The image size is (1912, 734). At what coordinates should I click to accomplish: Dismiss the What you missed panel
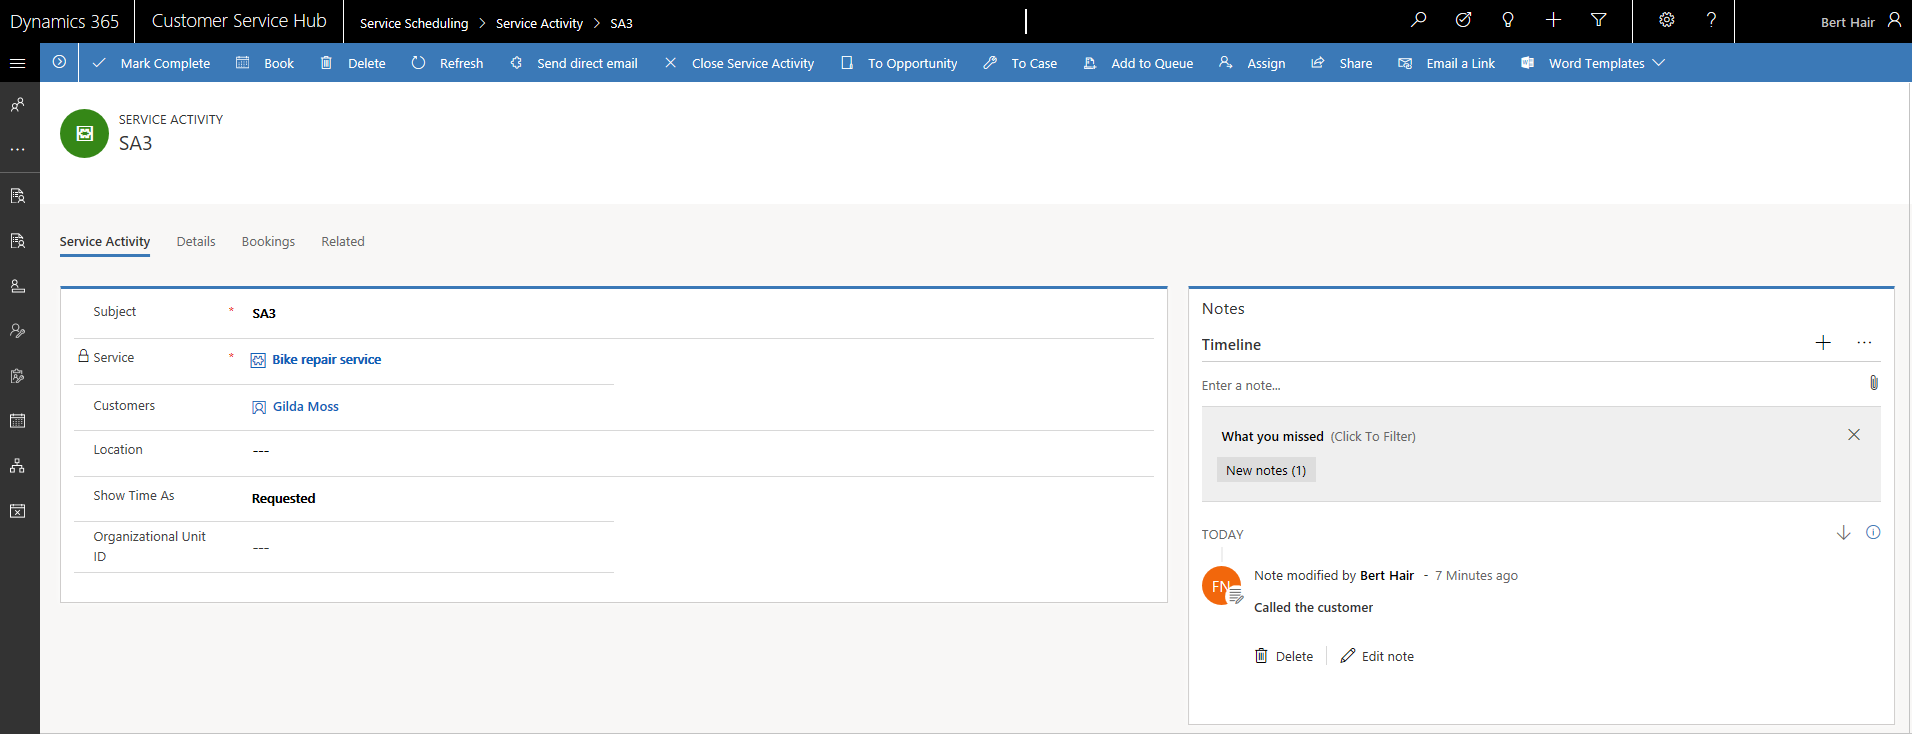coord(1854,435)
